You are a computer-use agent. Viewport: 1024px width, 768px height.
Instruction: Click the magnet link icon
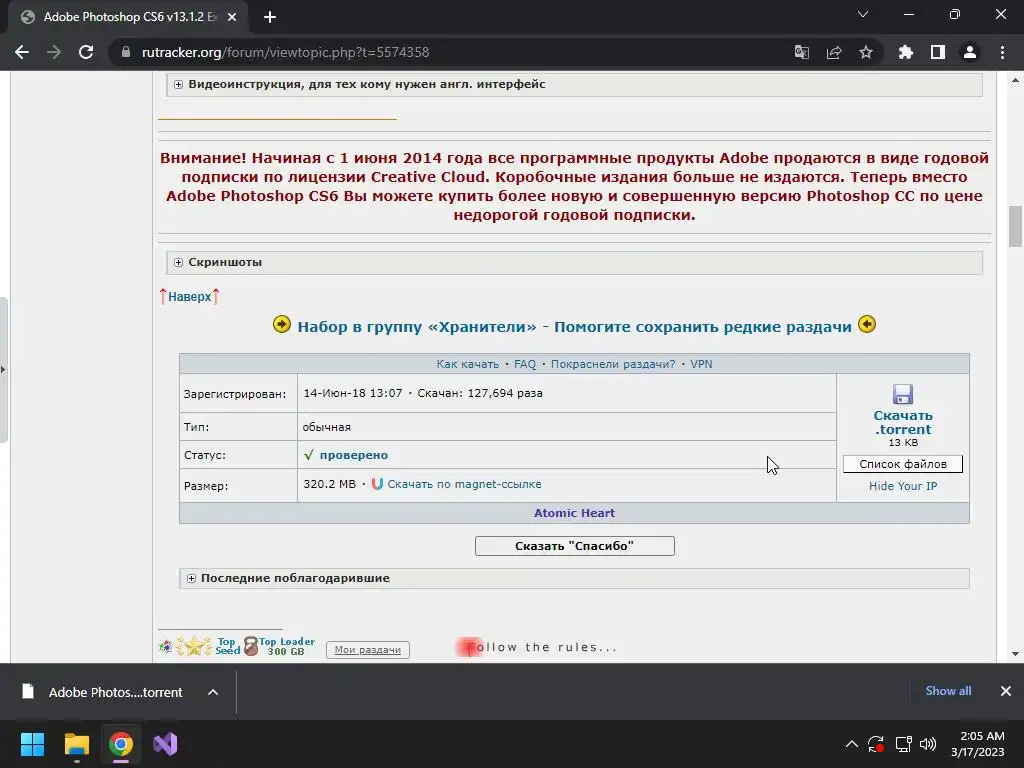[377, 484]
